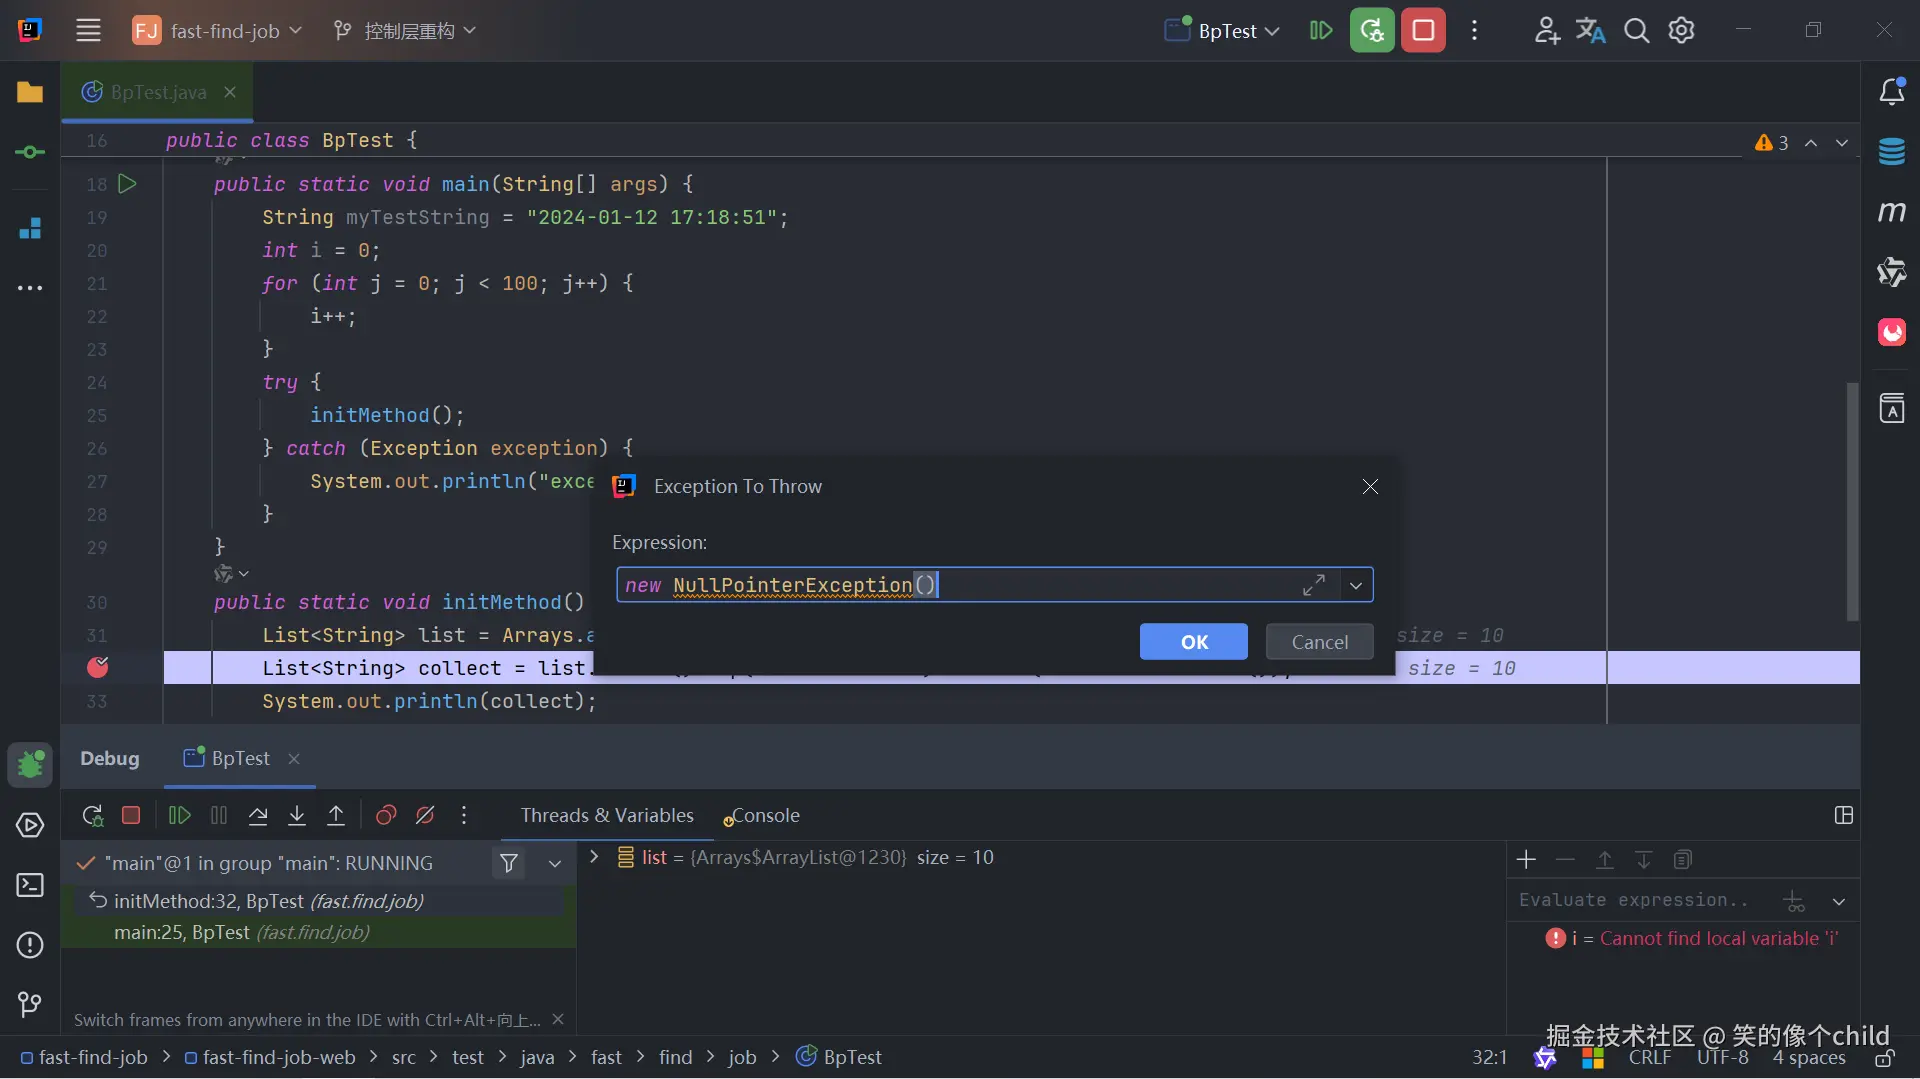Toggle the thread filter funnel button

tap(509, 863)
